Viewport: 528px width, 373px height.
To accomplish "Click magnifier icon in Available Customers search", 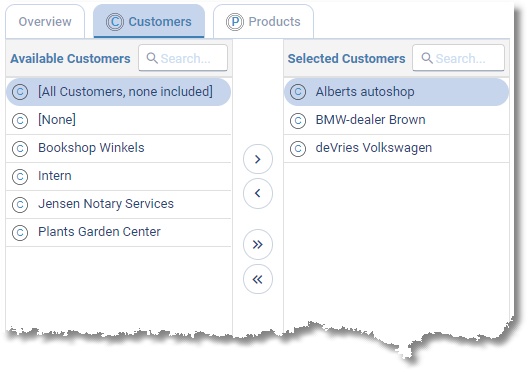I will click(152, 58).
